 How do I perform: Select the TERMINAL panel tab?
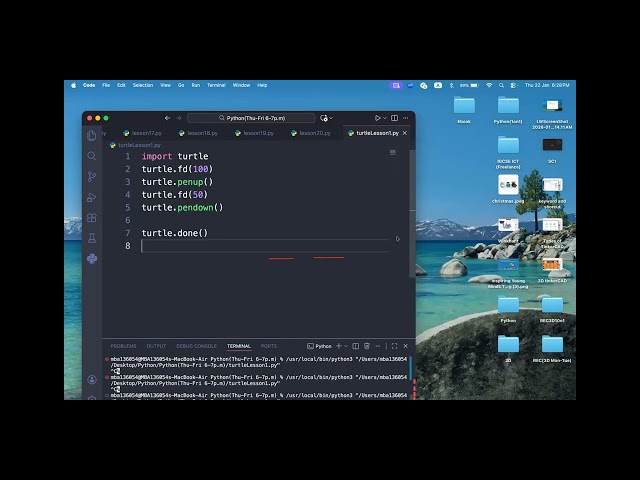pyautogui.click(x=239, y=346)
